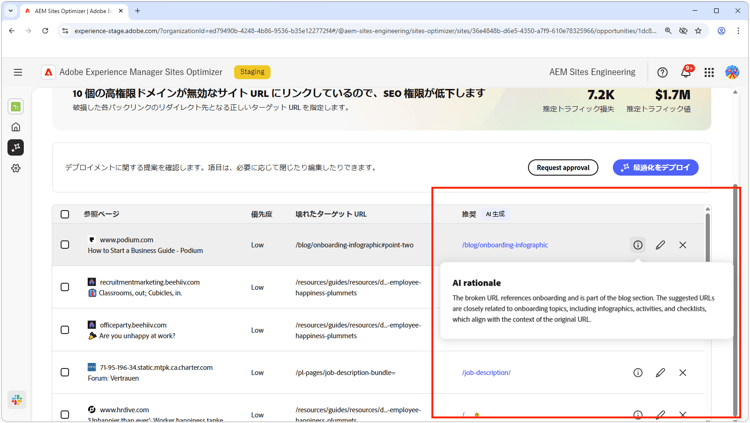750x423 pixels.
Task: Click the Staging badge
Action: [252, 72]
